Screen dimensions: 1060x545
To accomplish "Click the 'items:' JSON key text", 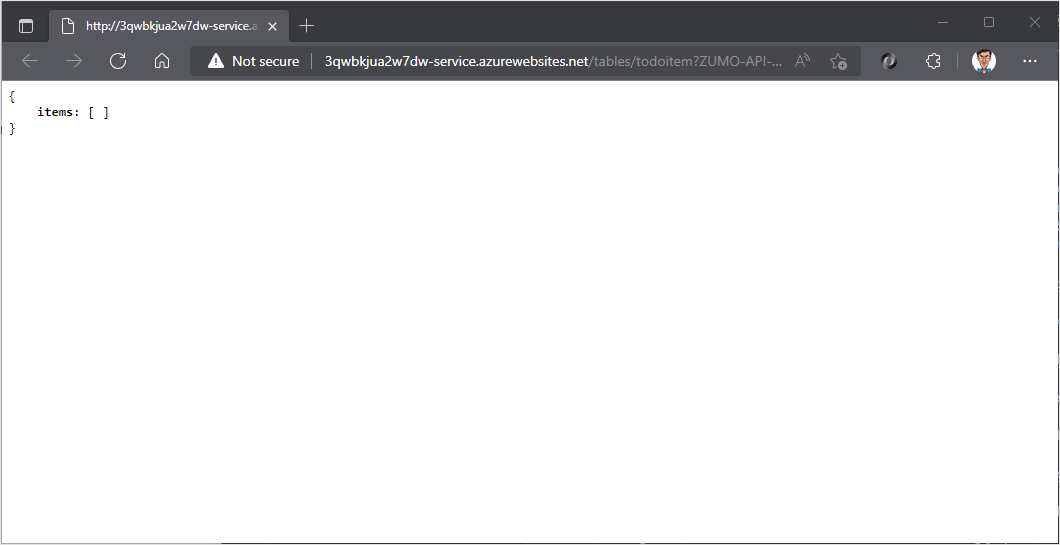I will pos(58,112).
